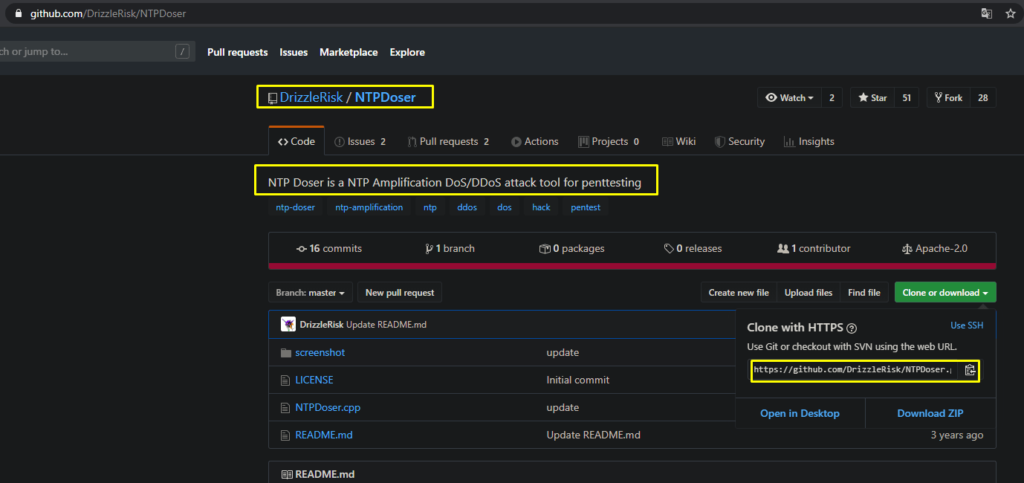Switch clone method via Use SSH
The image size is (1024, 483).
pyautogui.click(x=967, y=325)
